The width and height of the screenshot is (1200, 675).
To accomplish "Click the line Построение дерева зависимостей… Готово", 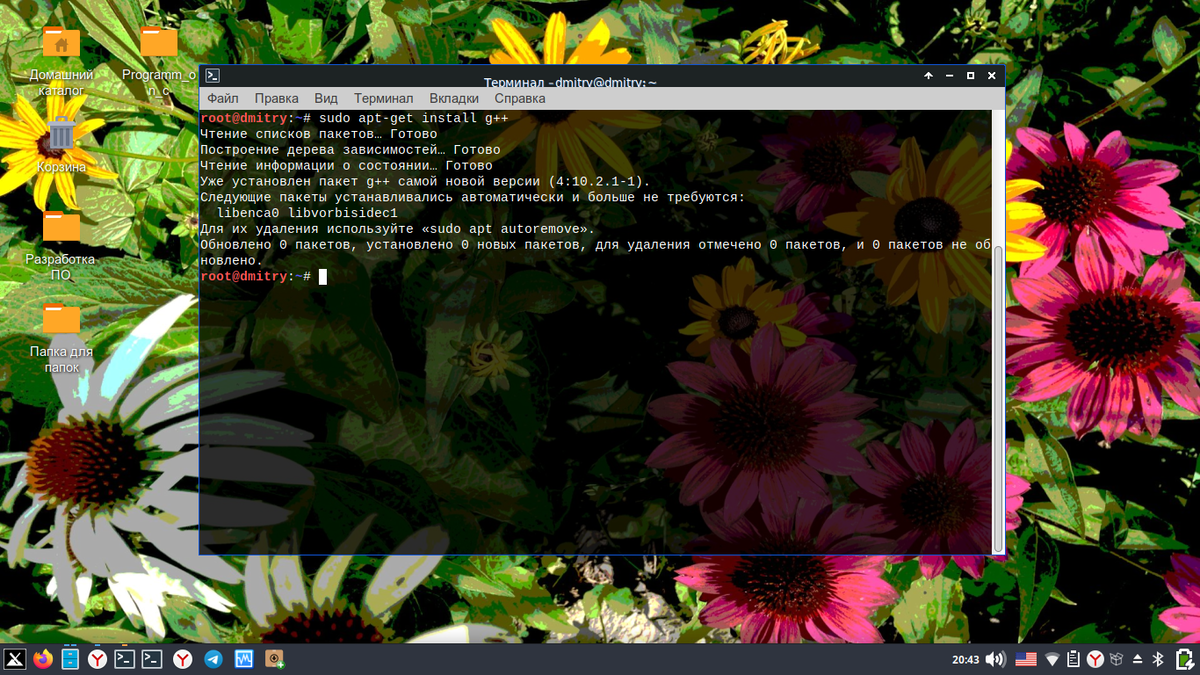I will coord(350,150).
